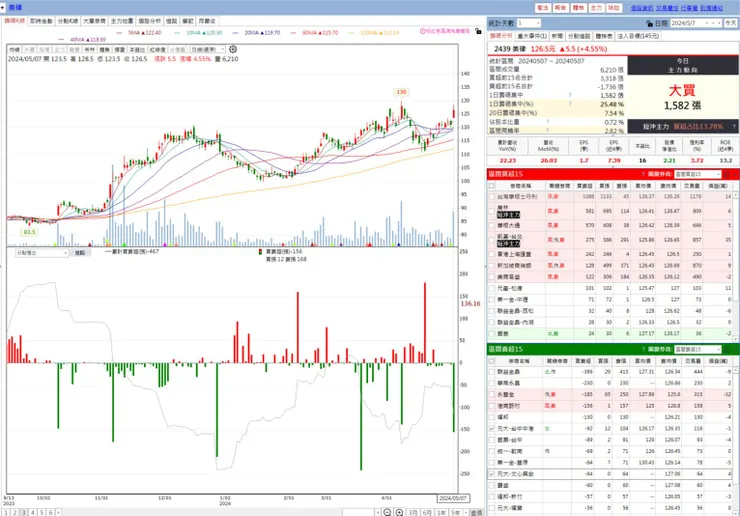Tick the select-all checkbox in the buy table header
Image resolution: width=740 pixels, height=516 pixels.
[491, 186]
